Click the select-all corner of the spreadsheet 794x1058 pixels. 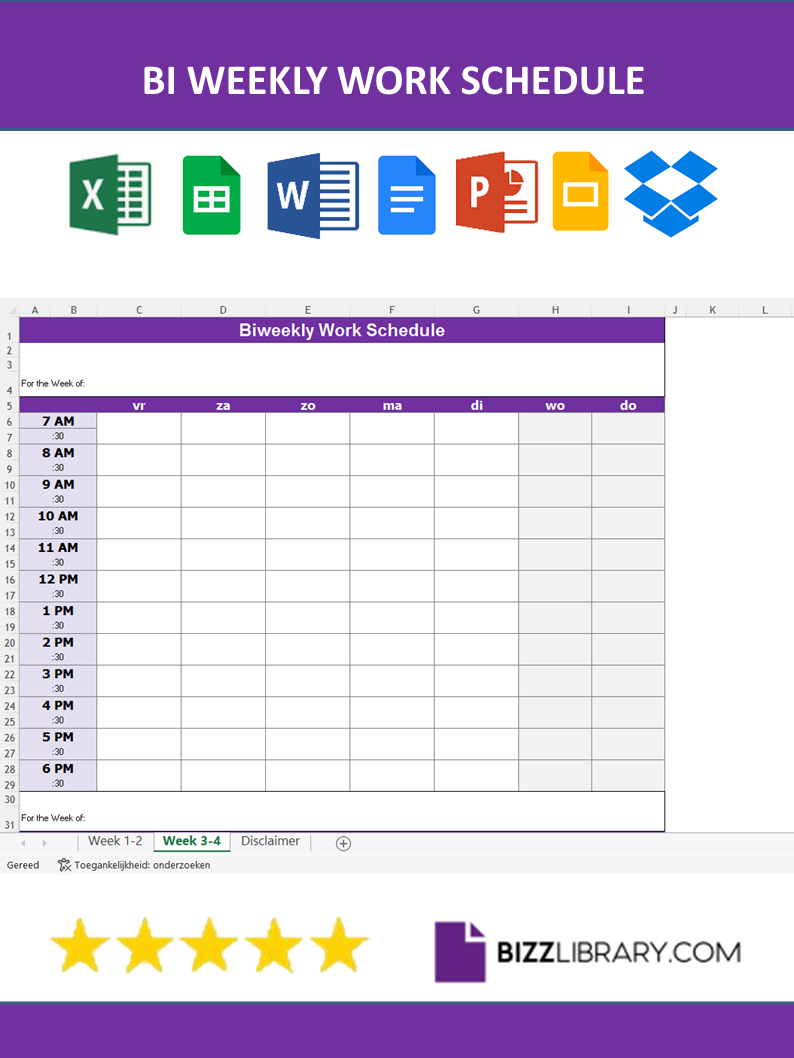(10, 310)
